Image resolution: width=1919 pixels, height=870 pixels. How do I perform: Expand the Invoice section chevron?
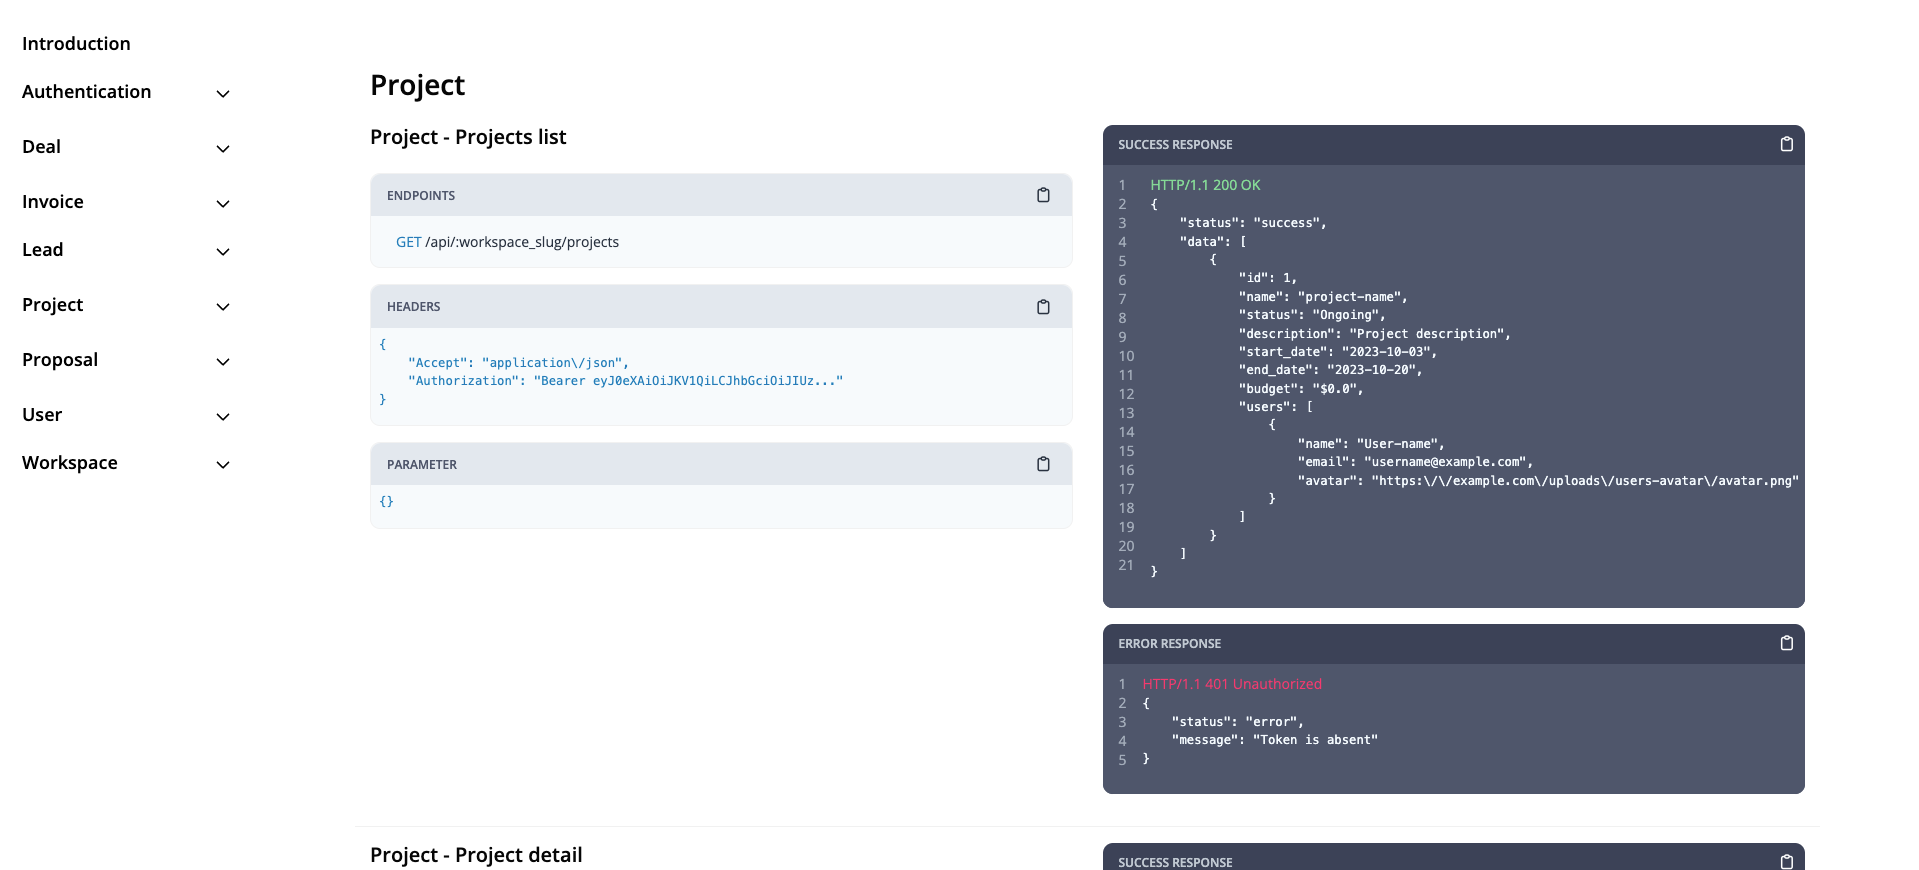tap(223, 204)
